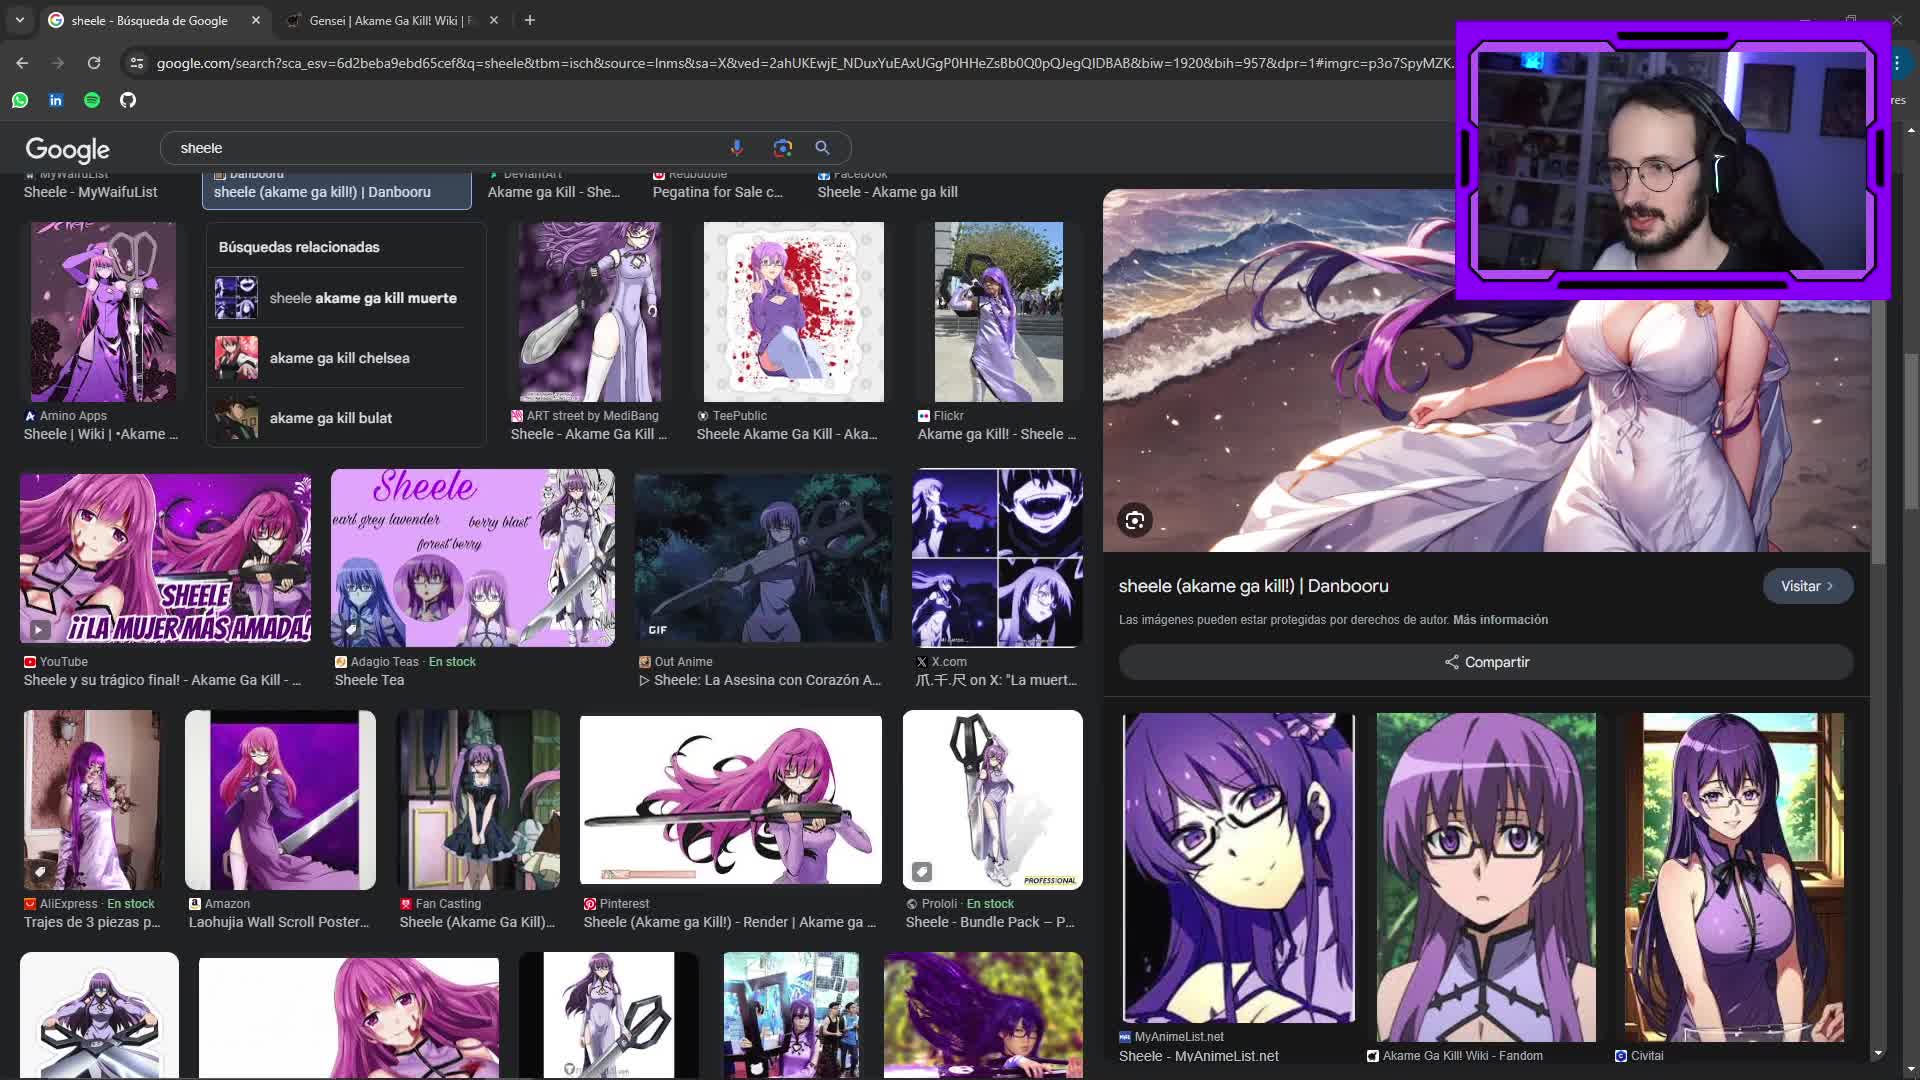This screenshot has width=1920, height=1080.
Task: Open the Spotify bookmark
Action: click(92, 100)
